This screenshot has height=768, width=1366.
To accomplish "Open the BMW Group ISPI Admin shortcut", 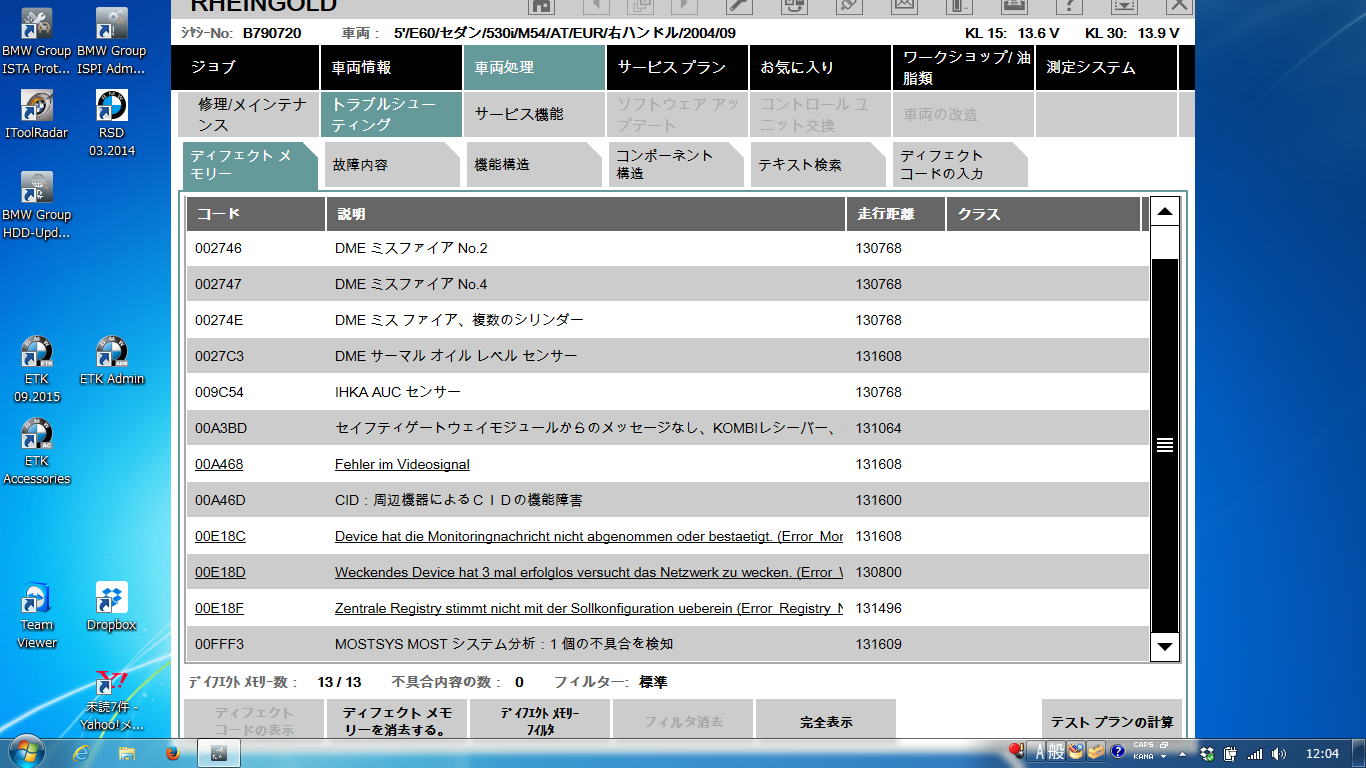I will pos(112,41).
